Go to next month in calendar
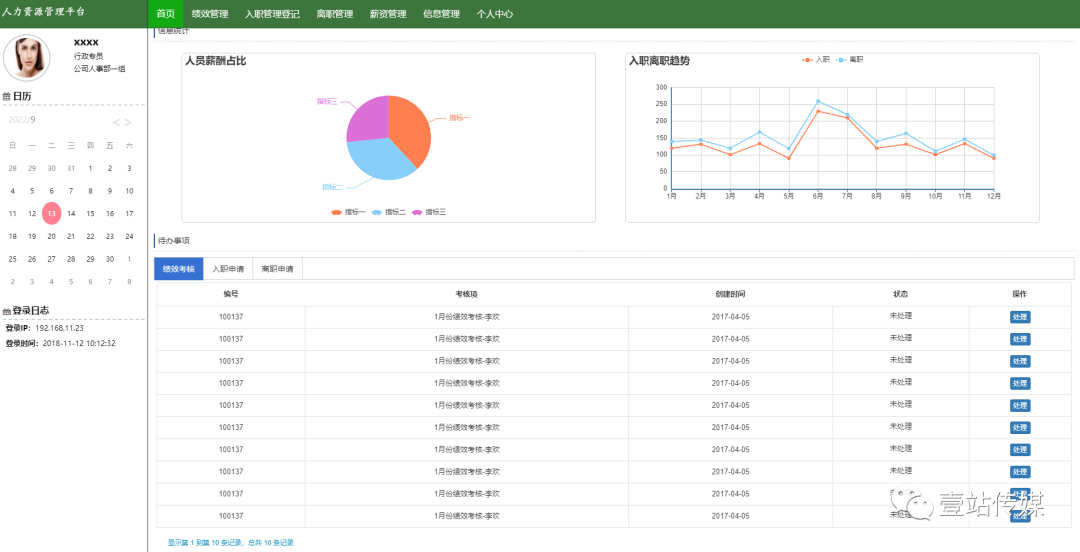The image size is (1080, 552). (x=128, y=123)
